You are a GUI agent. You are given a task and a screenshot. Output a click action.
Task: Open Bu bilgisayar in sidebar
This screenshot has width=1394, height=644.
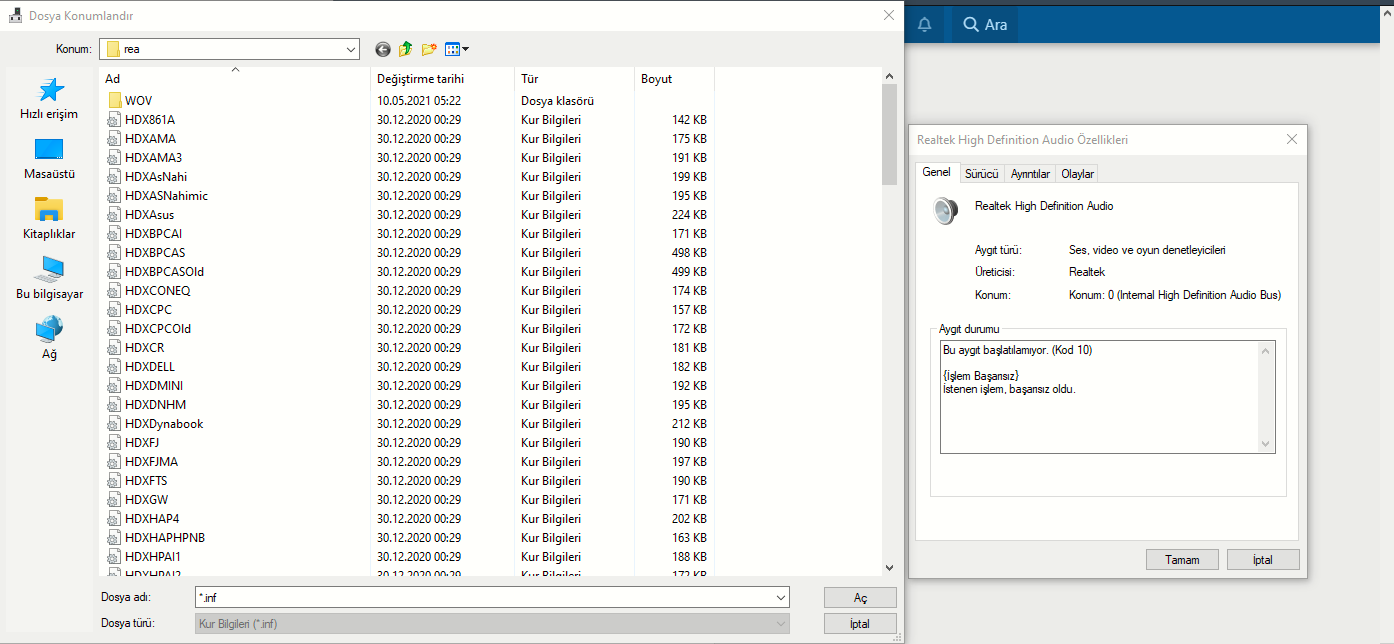49,279
